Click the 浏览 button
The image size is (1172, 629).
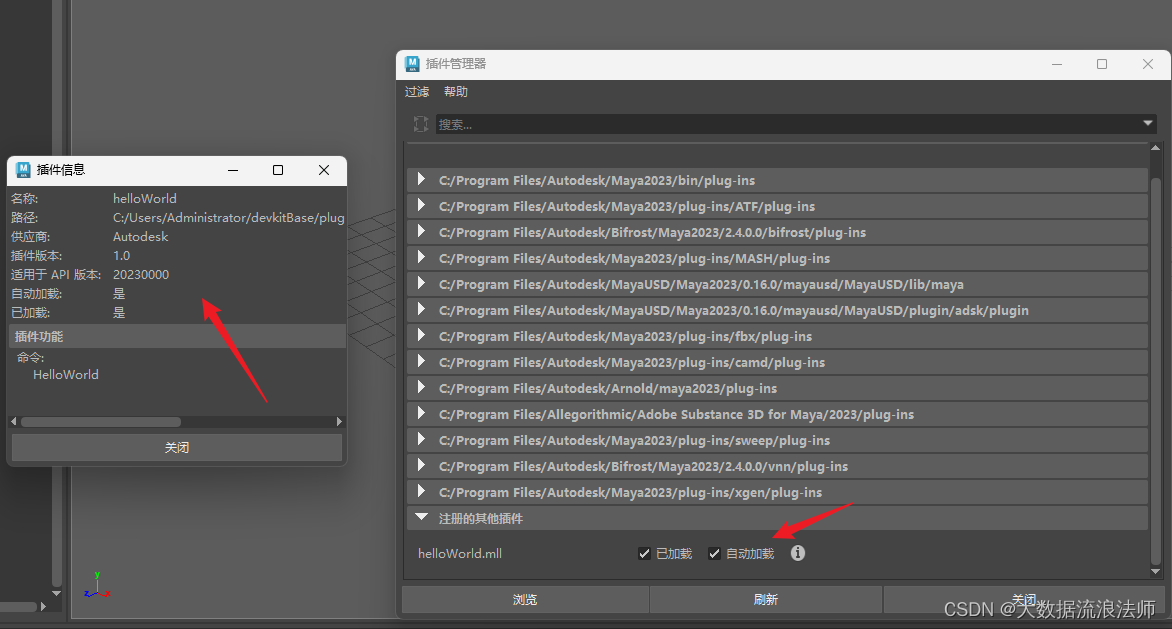(525, 599)
